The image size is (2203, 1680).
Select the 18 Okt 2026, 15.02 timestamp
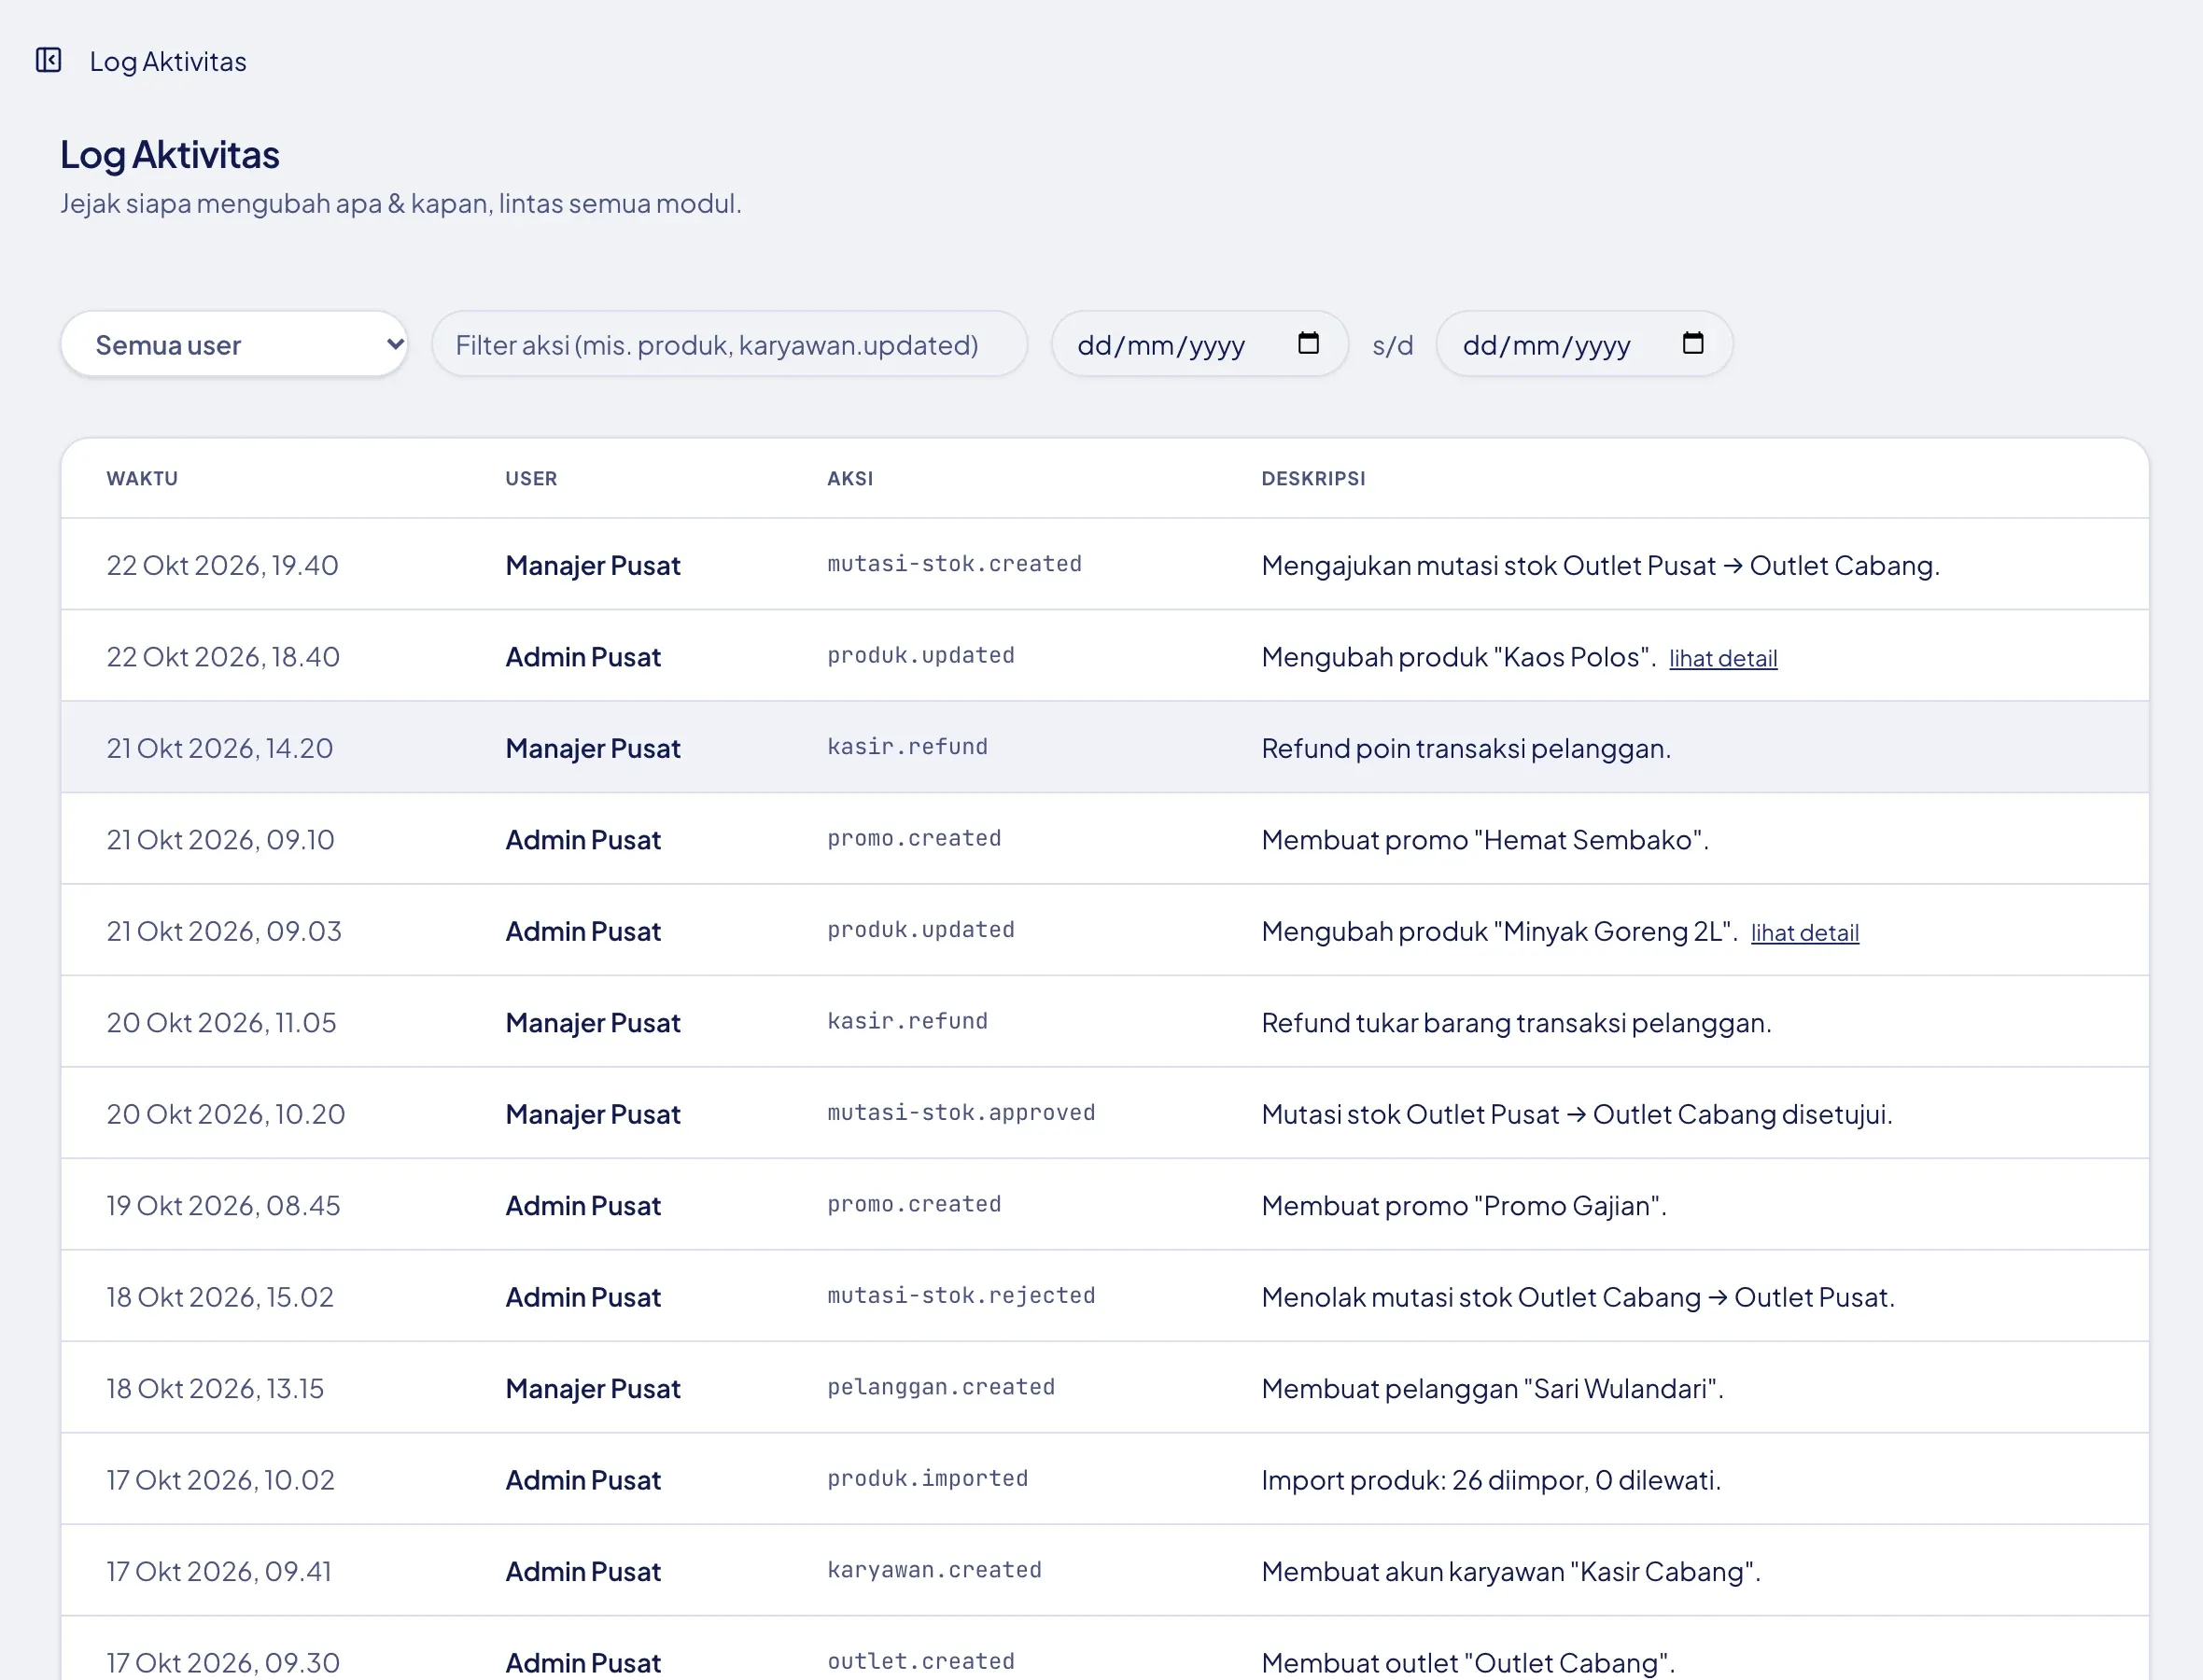pyautogui.click(x=220, y=1297)
